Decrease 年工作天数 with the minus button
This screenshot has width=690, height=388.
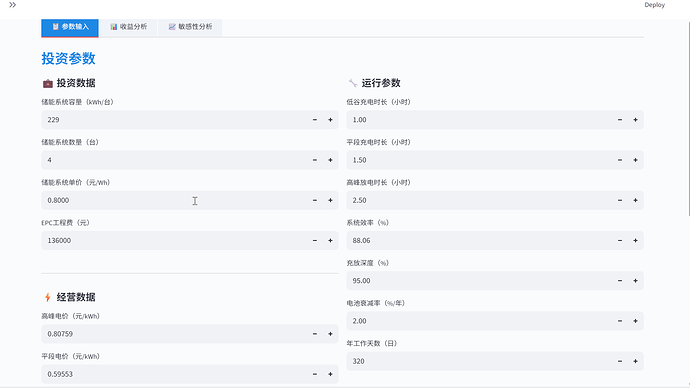[x=620, y=361]
